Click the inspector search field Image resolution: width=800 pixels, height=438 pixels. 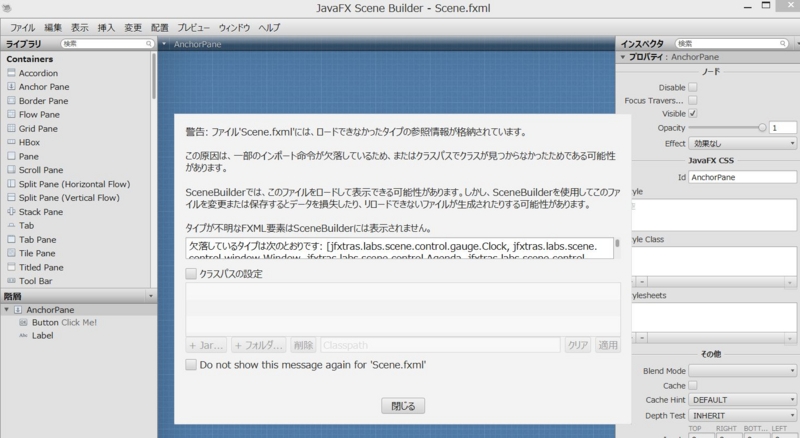coord(731,44)
